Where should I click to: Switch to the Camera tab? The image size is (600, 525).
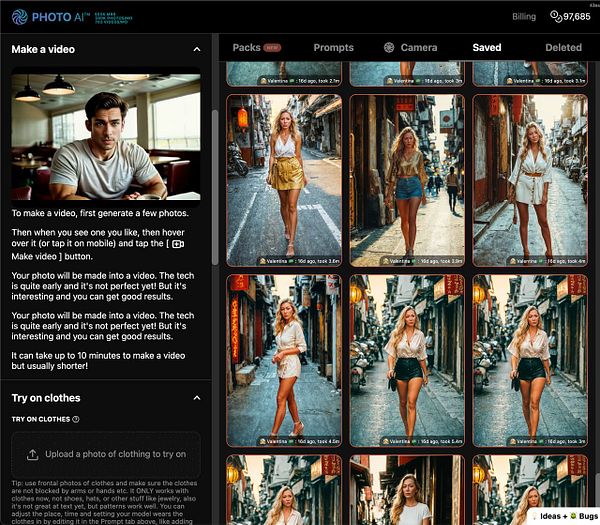pos(411,47)
